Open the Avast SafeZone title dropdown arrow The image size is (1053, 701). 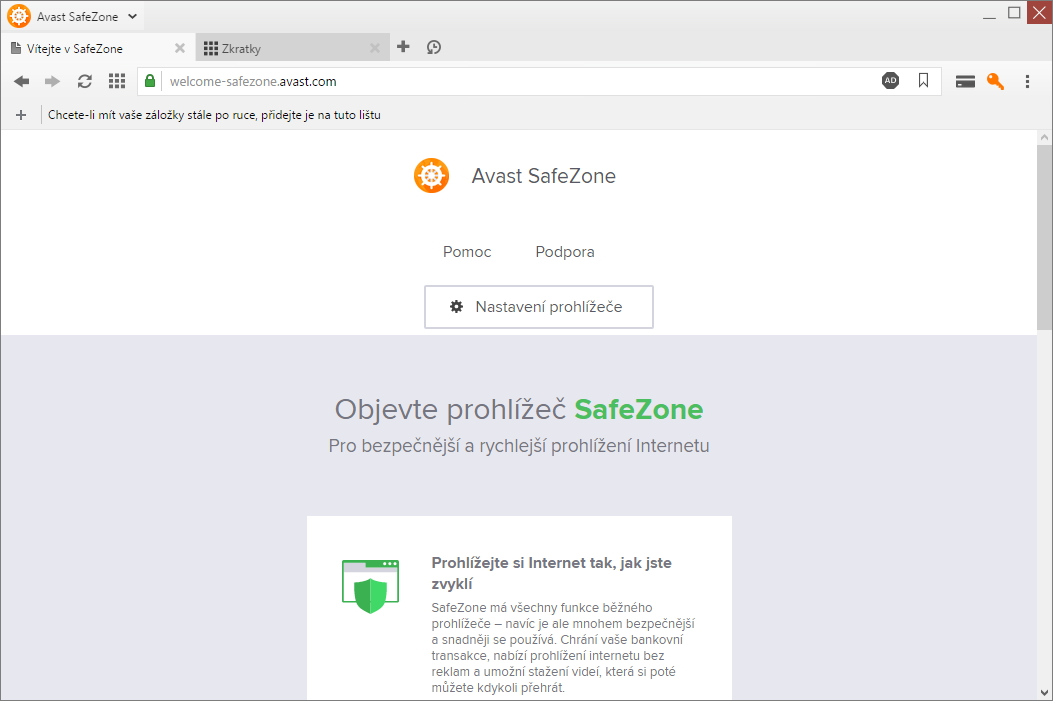tap(132, 17)
